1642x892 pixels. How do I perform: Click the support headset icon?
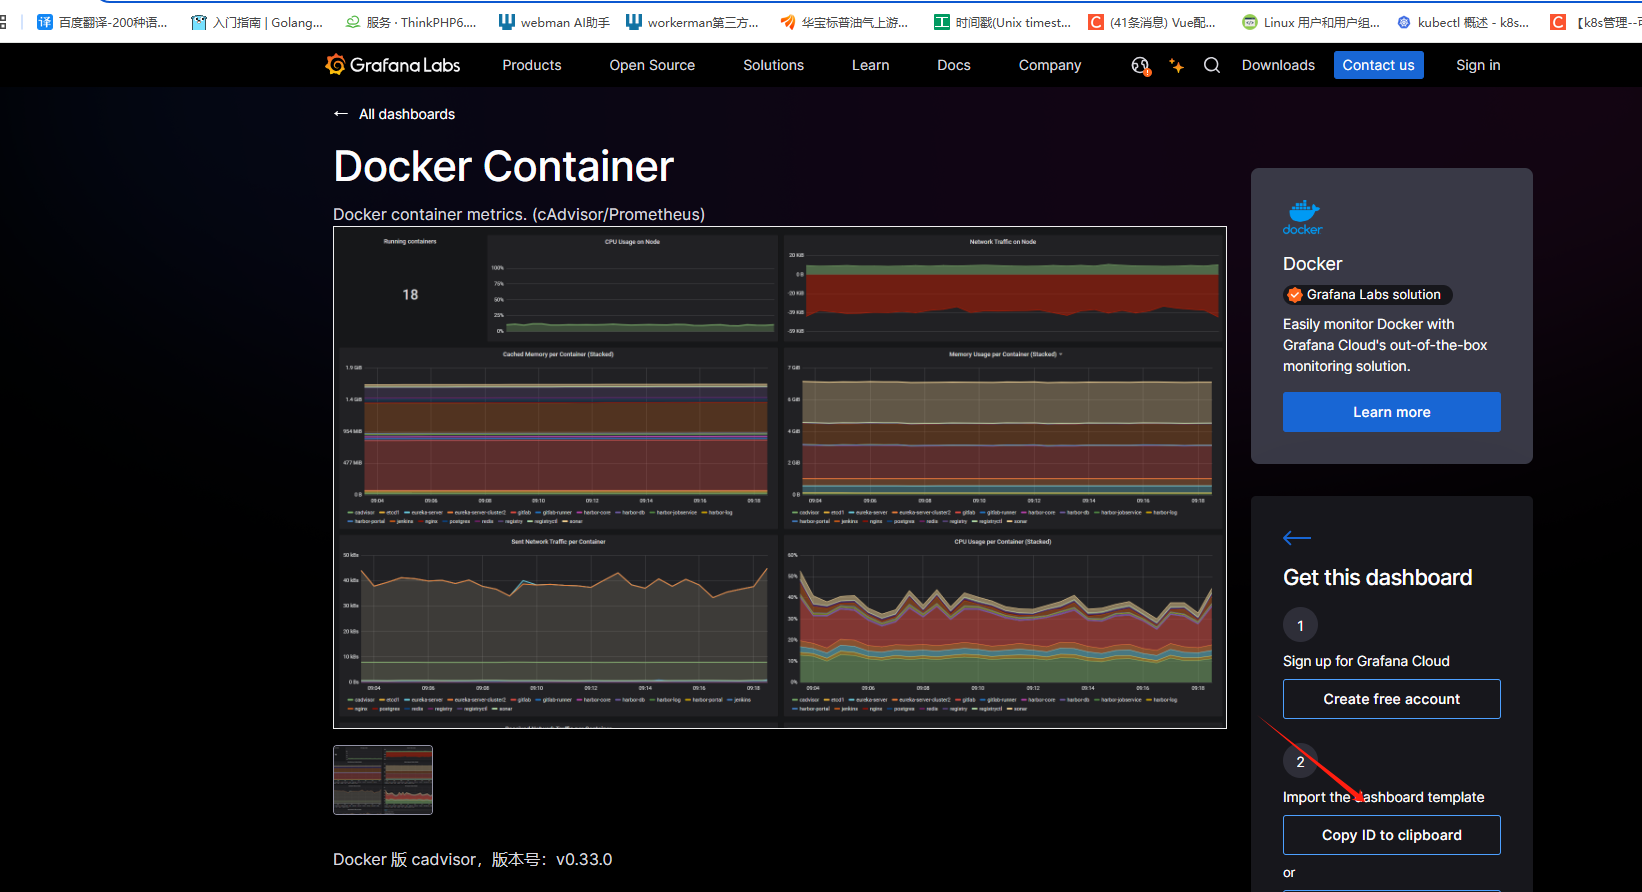click(1140, 66)
